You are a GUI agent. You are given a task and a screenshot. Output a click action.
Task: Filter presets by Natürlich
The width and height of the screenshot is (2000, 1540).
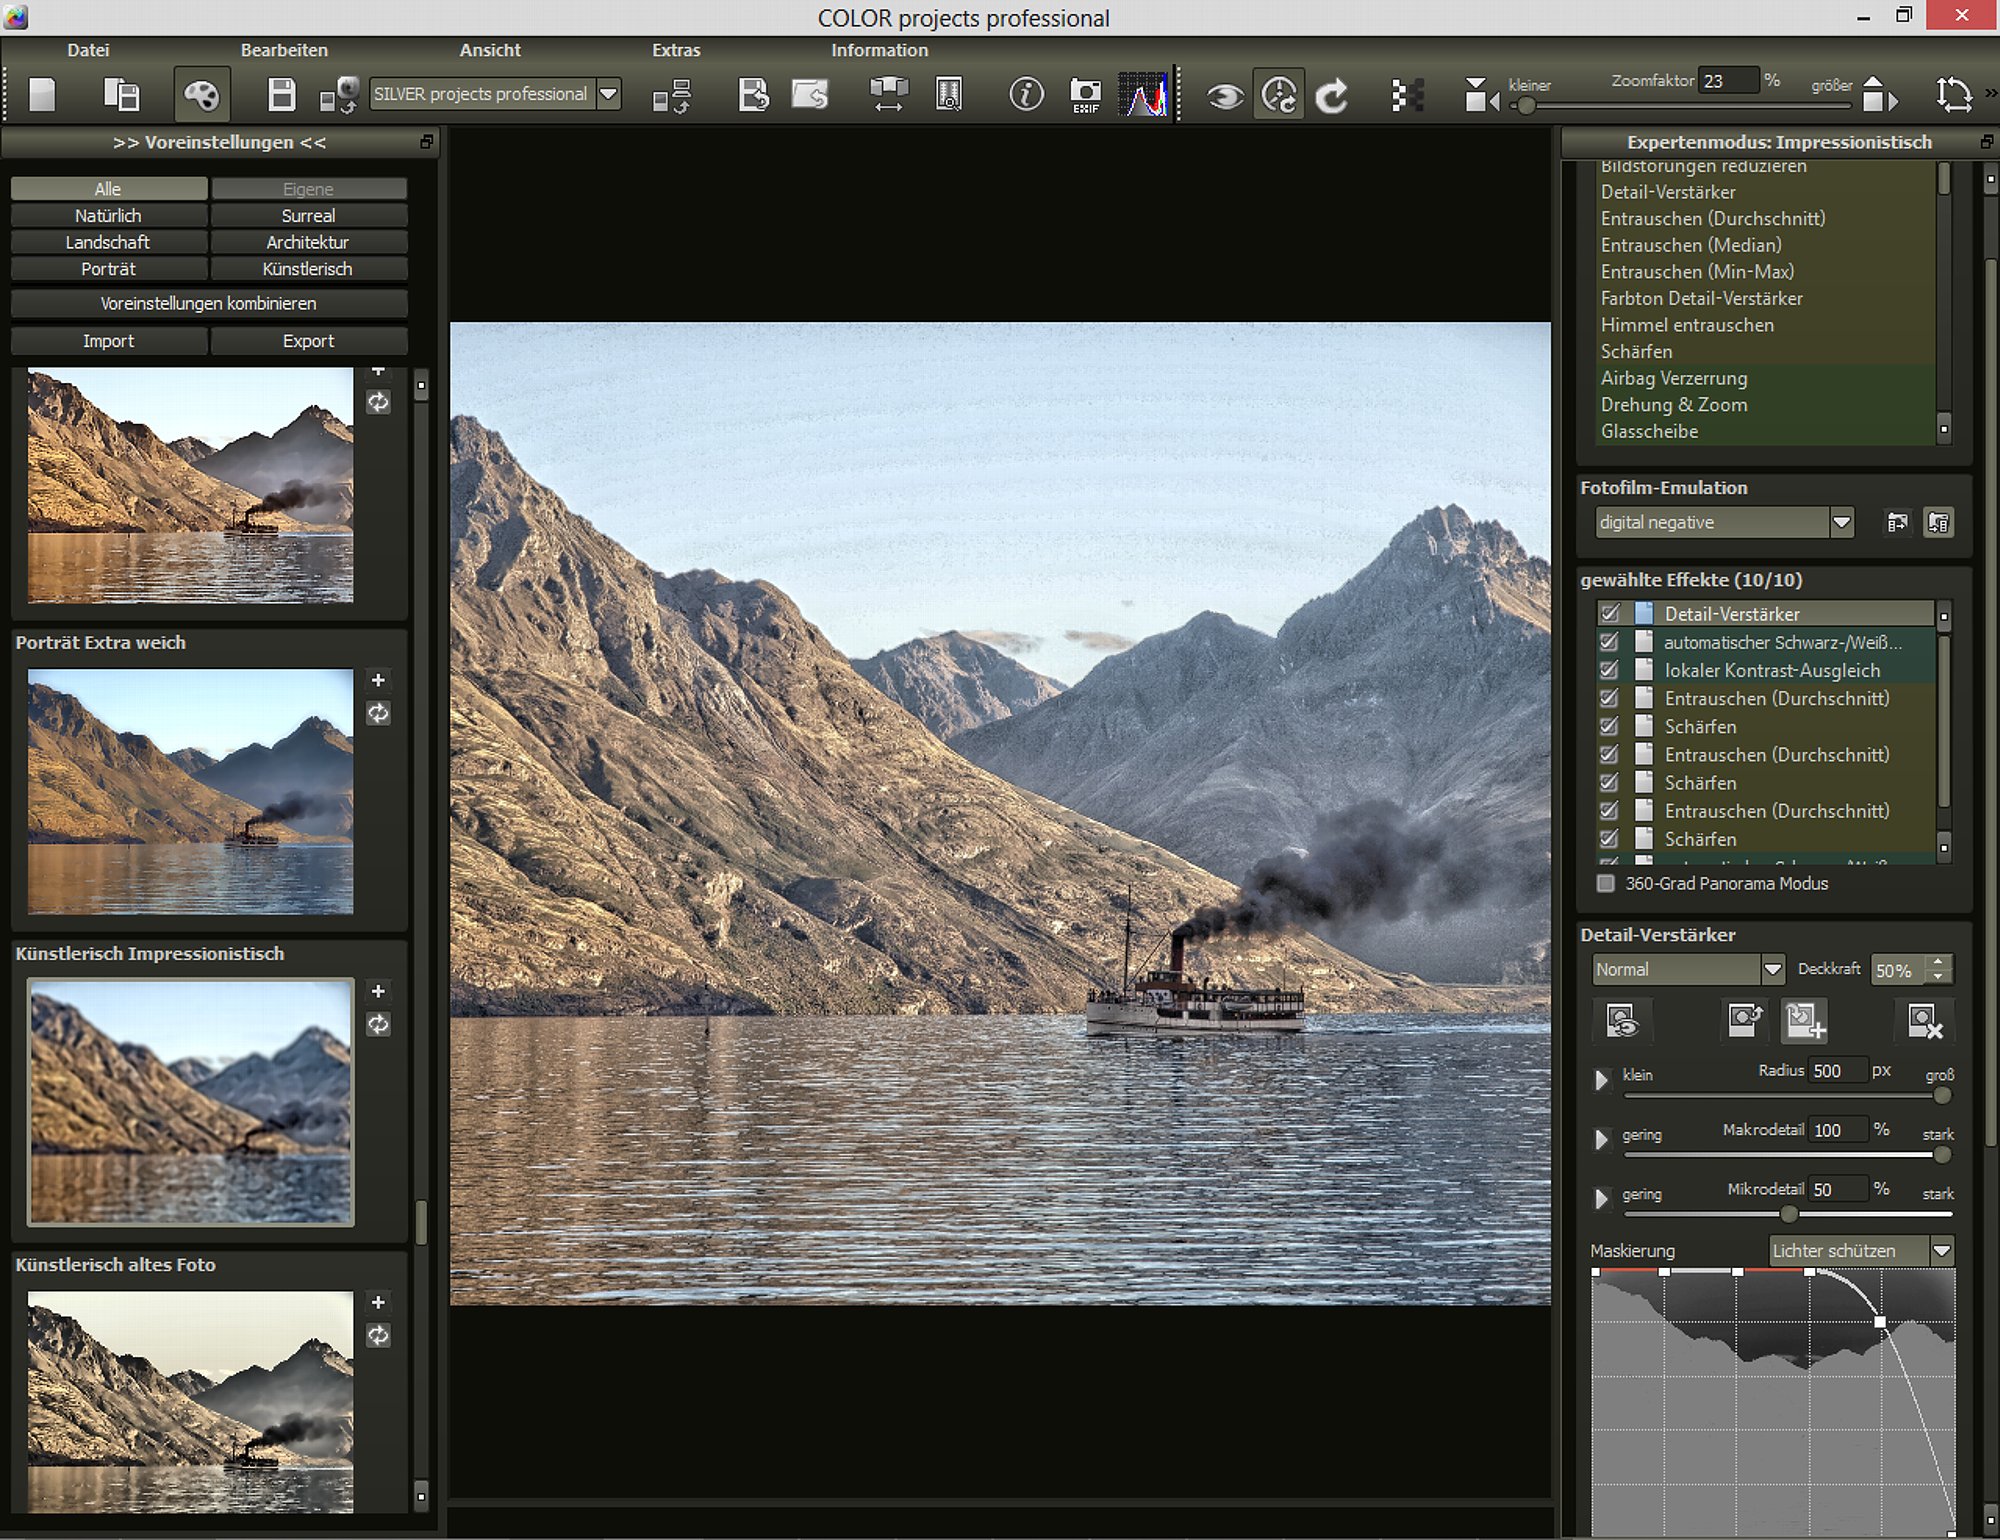[x=108, y=216]
